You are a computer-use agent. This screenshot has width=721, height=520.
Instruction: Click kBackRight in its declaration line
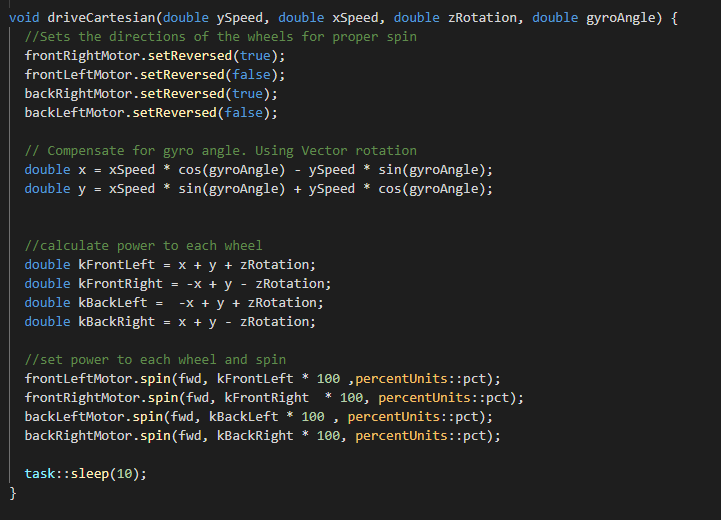tap(116, 322)
